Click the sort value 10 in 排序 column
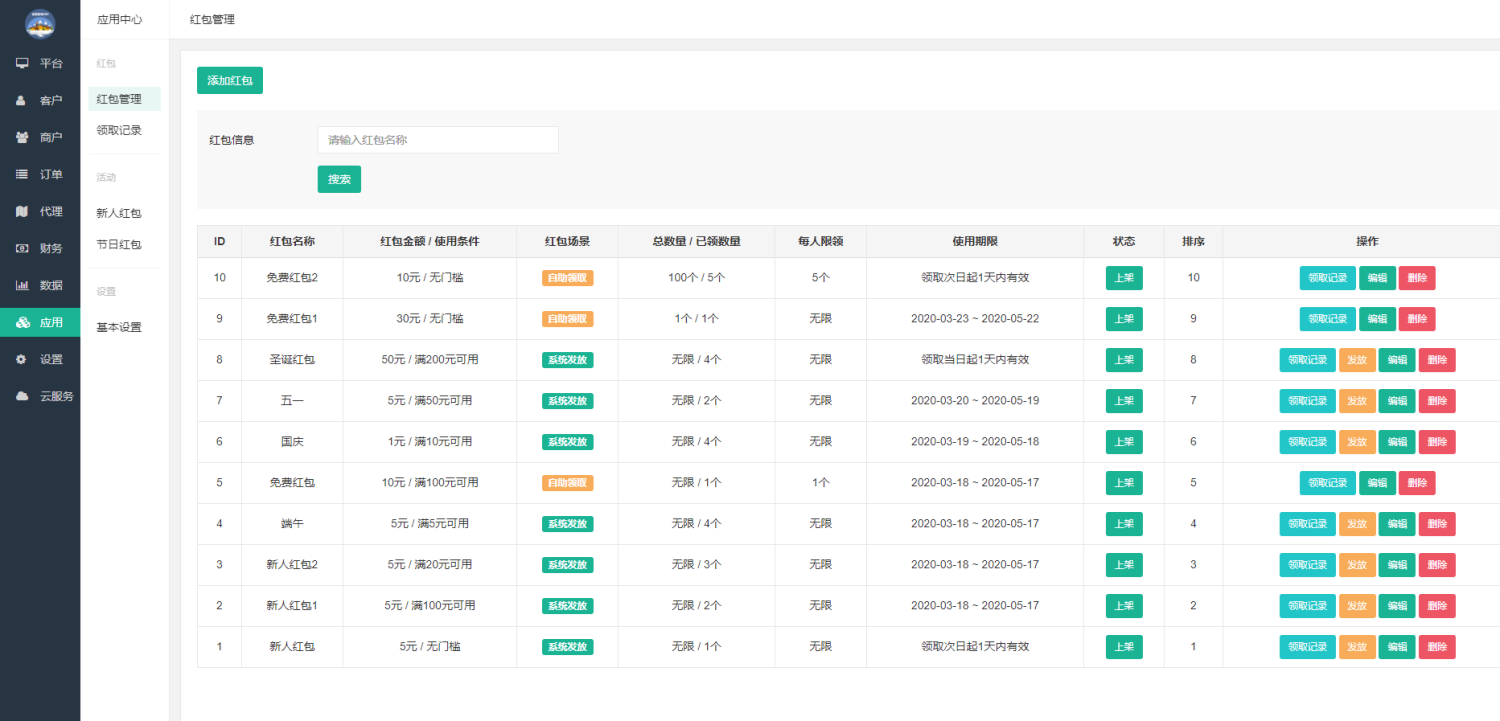1500x721 pixels. click(1193, 278)
